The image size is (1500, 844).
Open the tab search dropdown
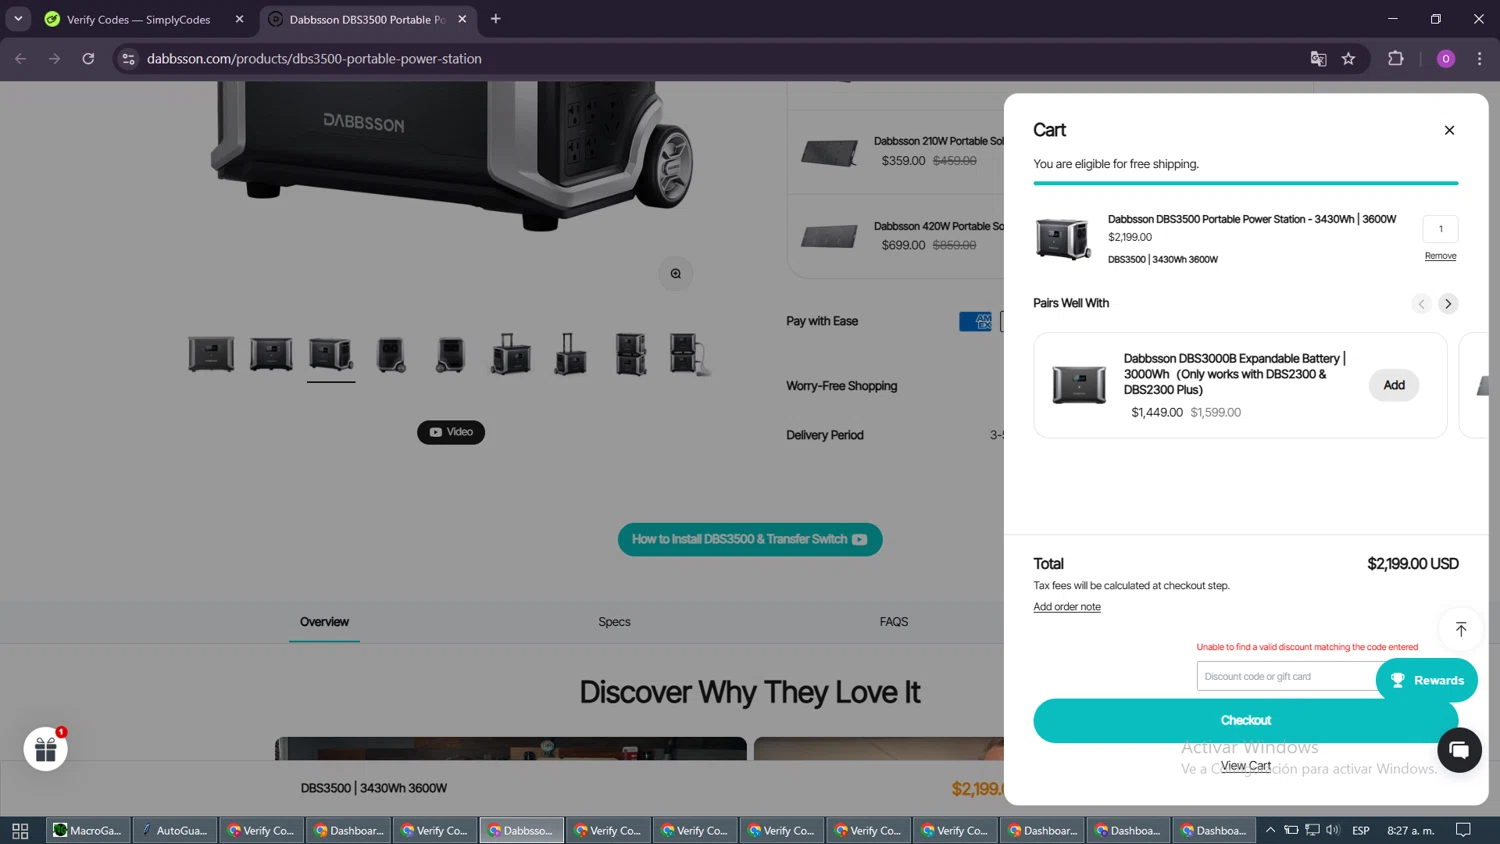[18, 19]
